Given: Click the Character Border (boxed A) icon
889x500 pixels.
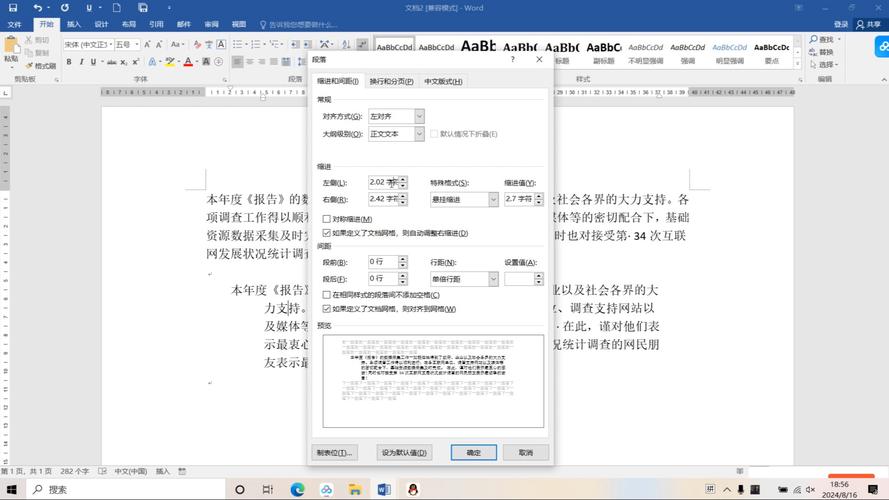Looking at the screenshot, I should coord(221,44).
